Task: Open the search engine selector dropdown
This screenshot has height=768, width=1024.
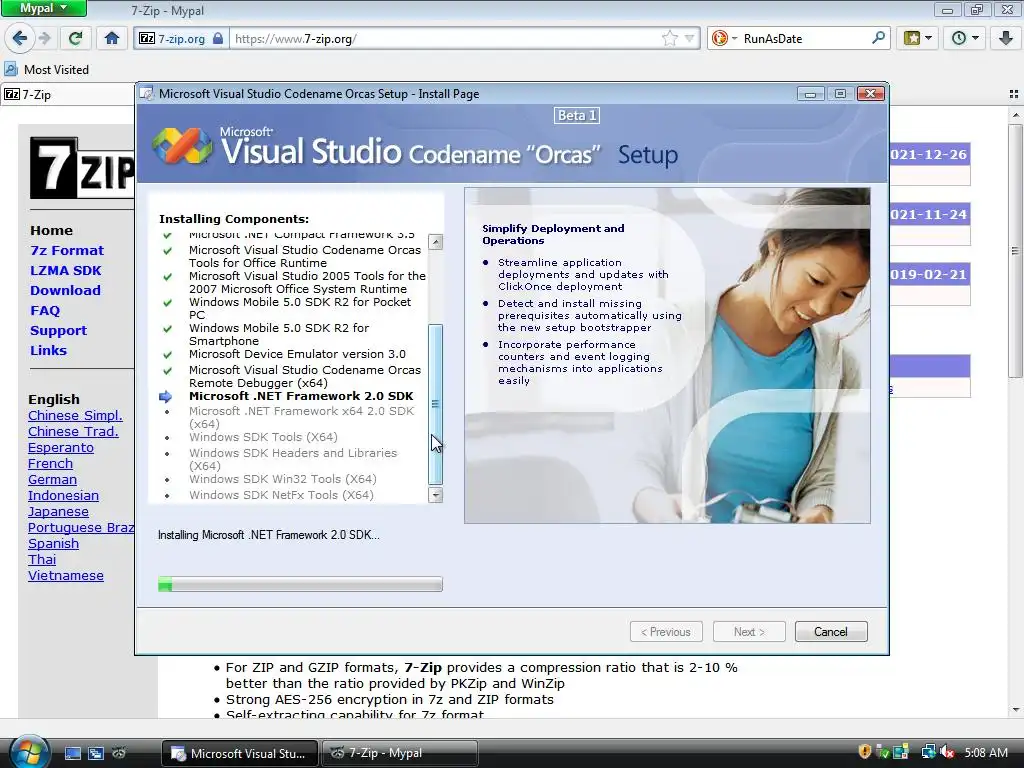Action: pos(724,39)
